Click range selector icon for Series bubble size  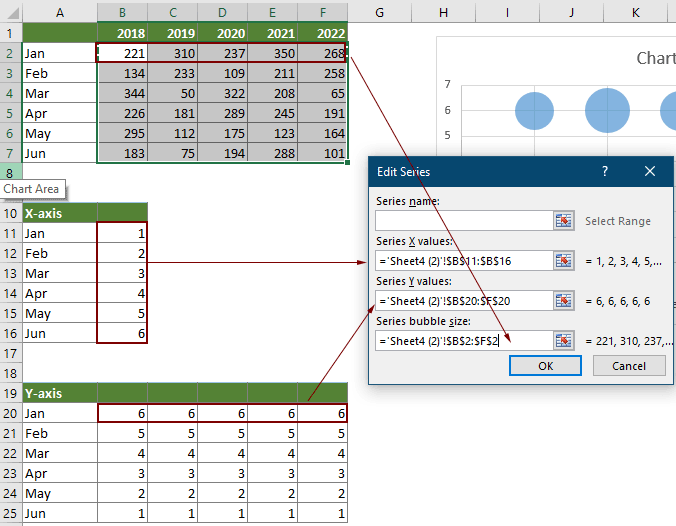pos(563,341)
